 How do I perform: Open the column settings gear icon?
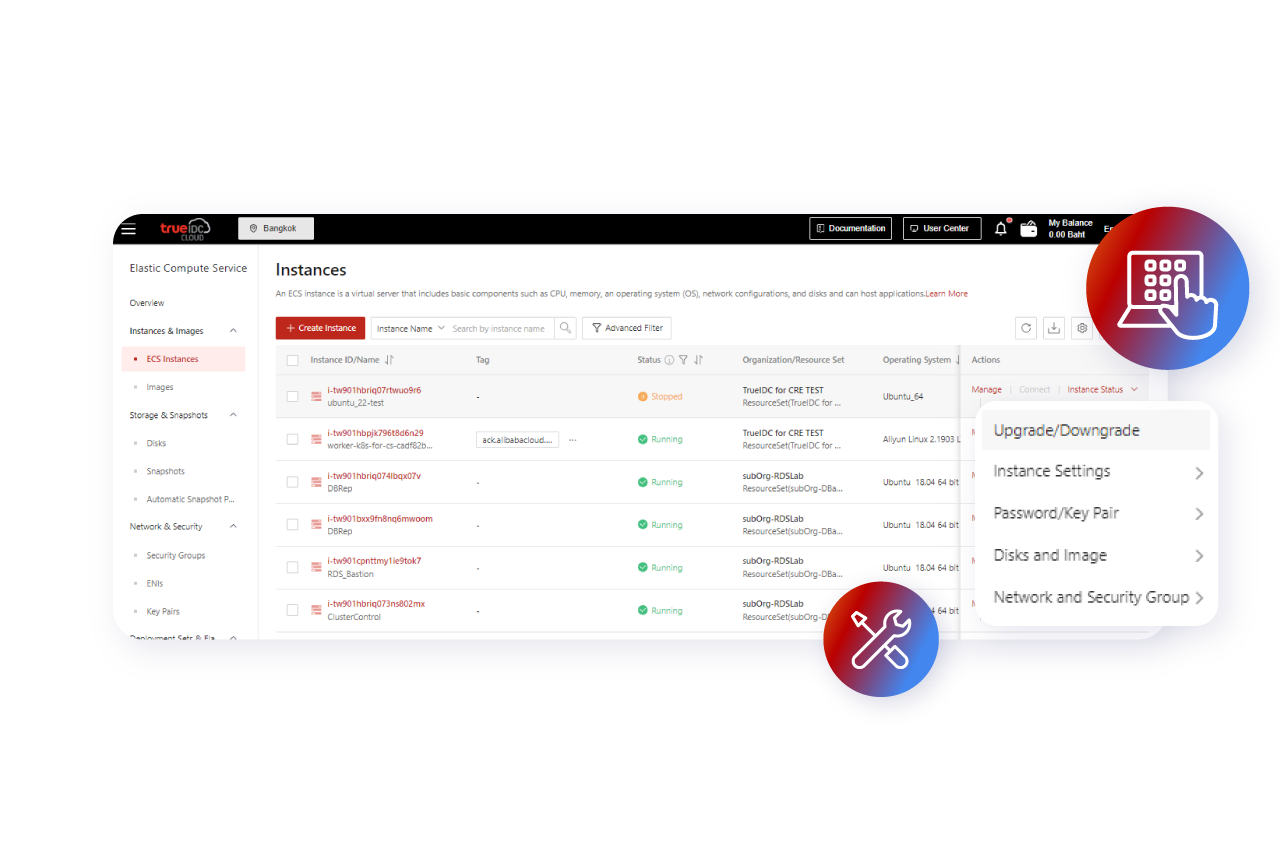(1081, 328)
